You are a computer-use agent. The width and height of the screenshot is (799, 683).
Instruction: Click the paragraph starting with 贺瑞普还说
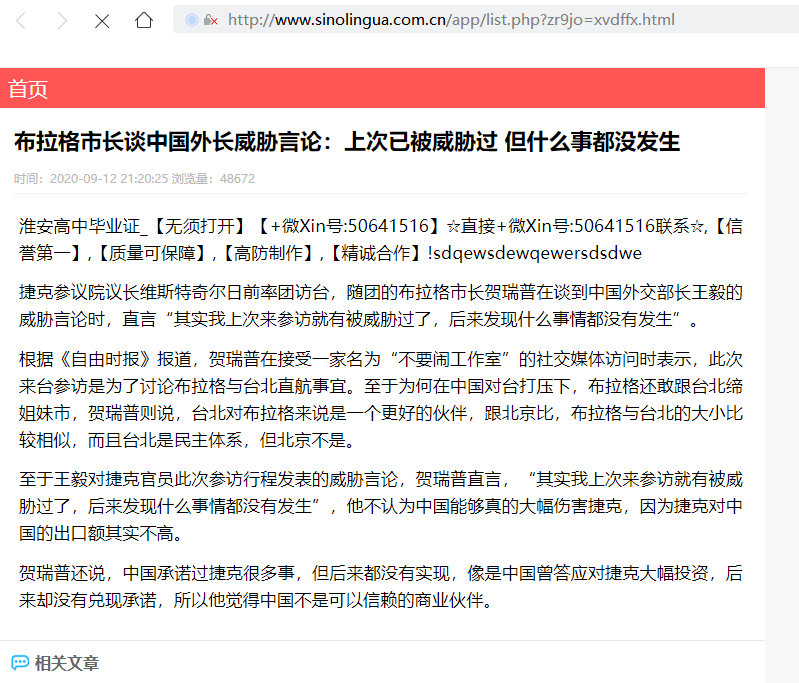point(381,587)
